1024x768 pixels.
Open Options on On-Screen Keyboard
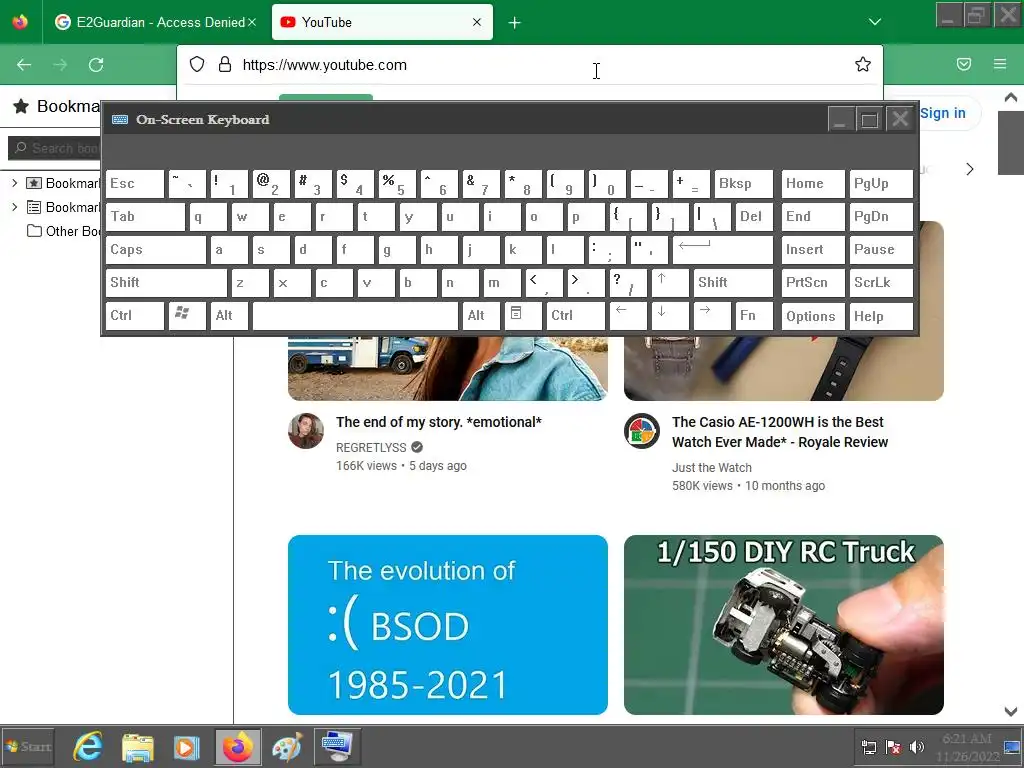[x=813, y=316]
